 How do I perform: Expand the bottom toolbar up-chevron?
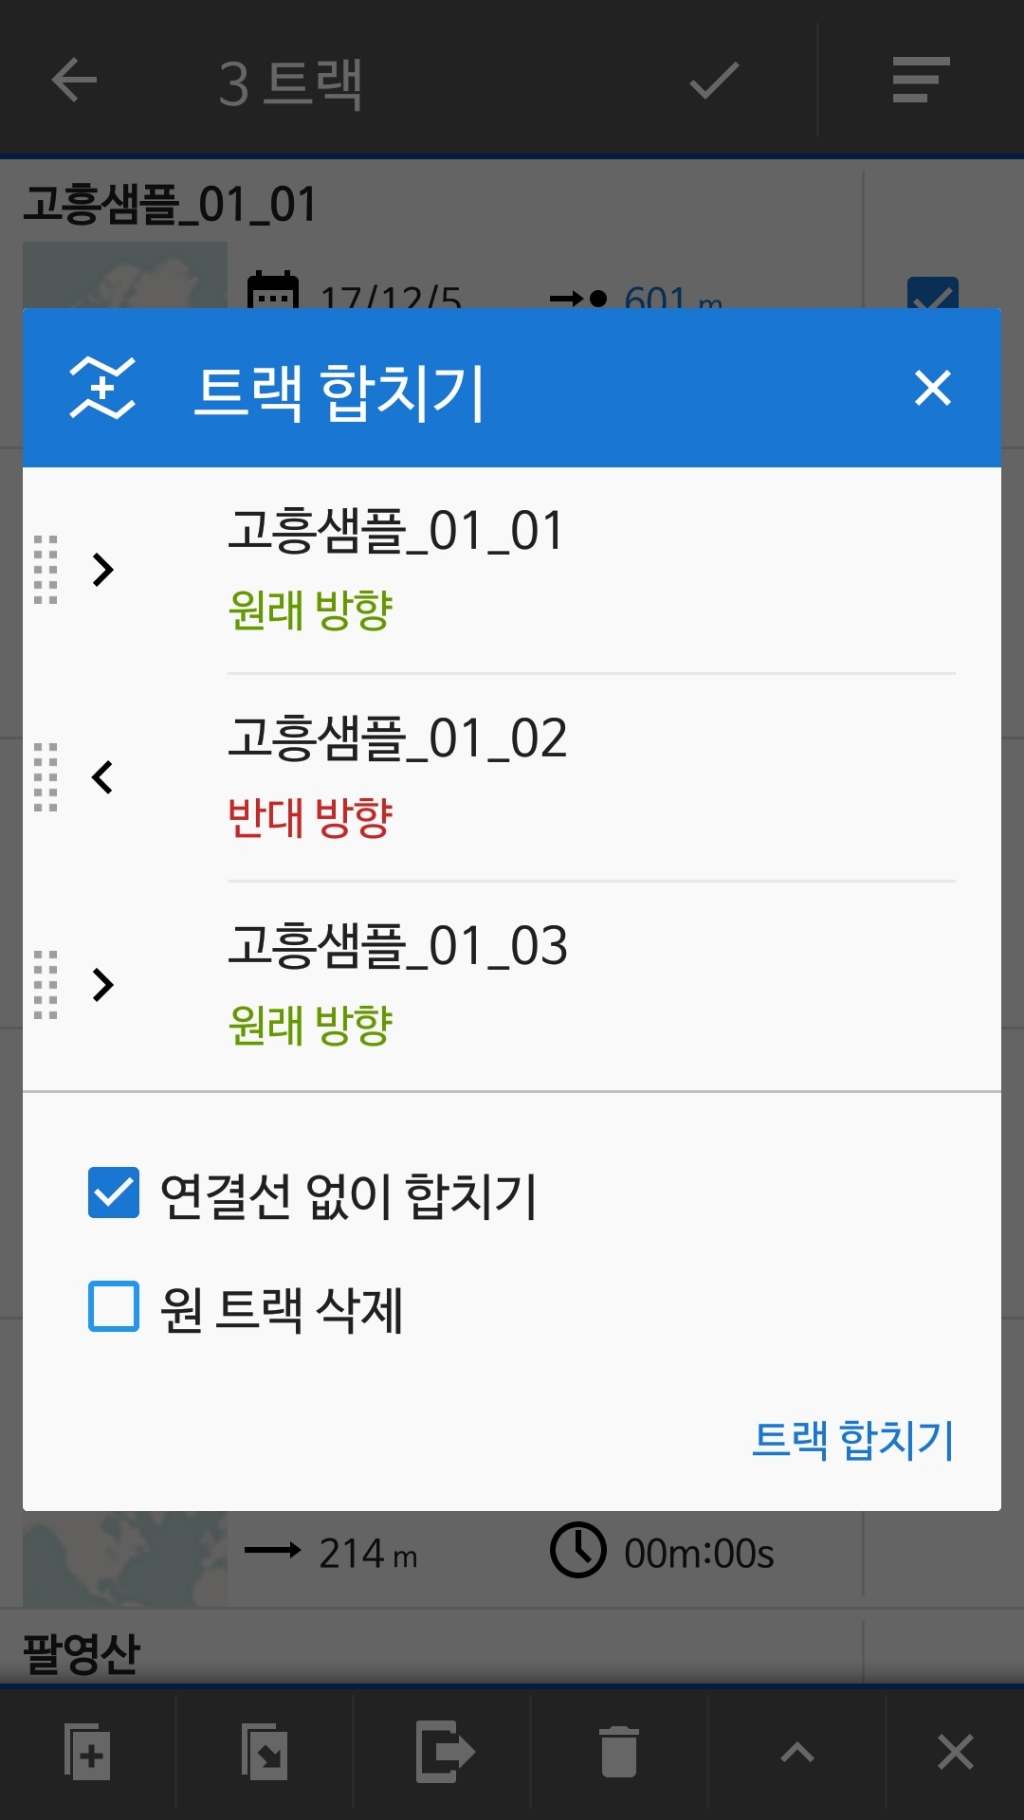pos(797,1752)
